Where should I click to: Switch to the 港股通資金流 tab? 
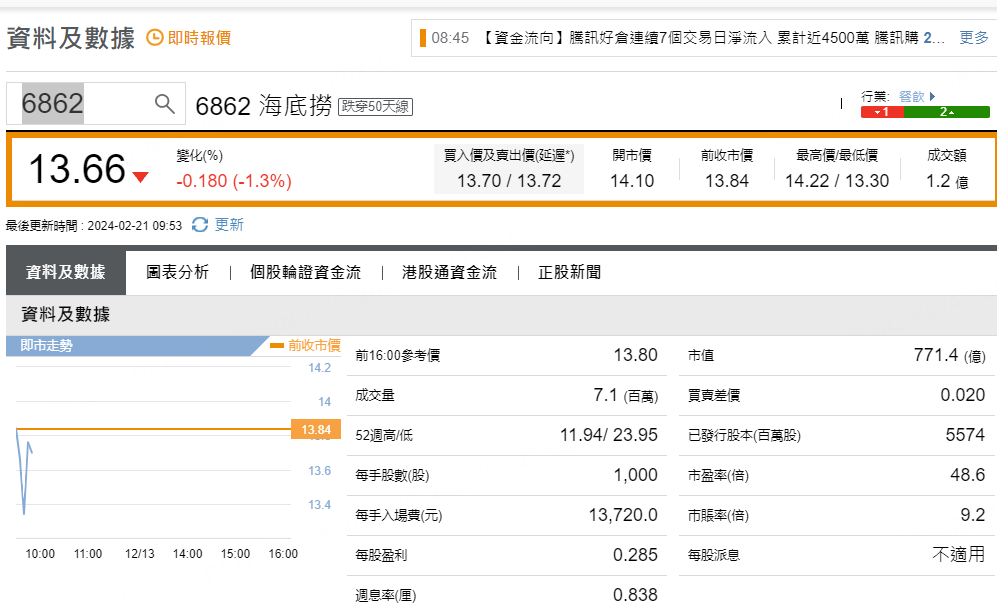point(450,272)
